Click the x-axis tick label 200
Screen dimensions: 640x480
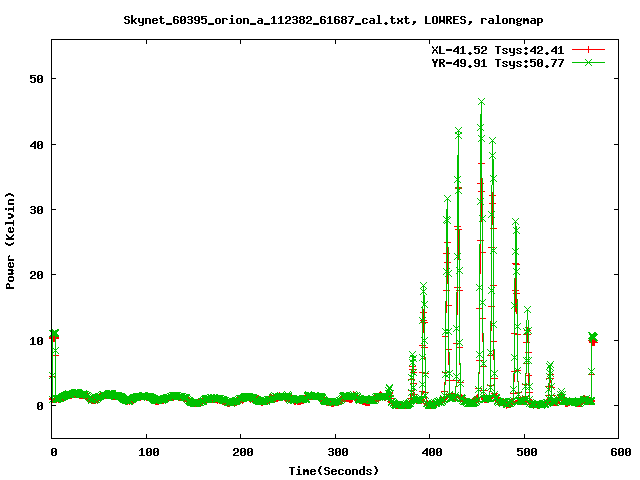coord(243,452)
